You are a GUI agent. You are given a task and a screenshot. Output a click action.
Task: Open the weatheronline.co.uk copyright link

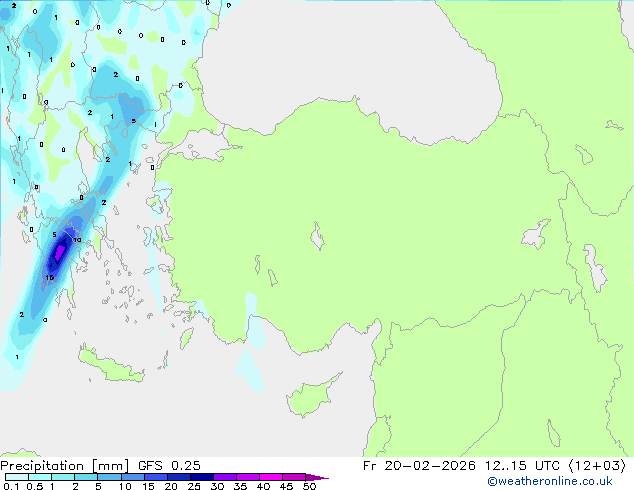tap(550, 481)
